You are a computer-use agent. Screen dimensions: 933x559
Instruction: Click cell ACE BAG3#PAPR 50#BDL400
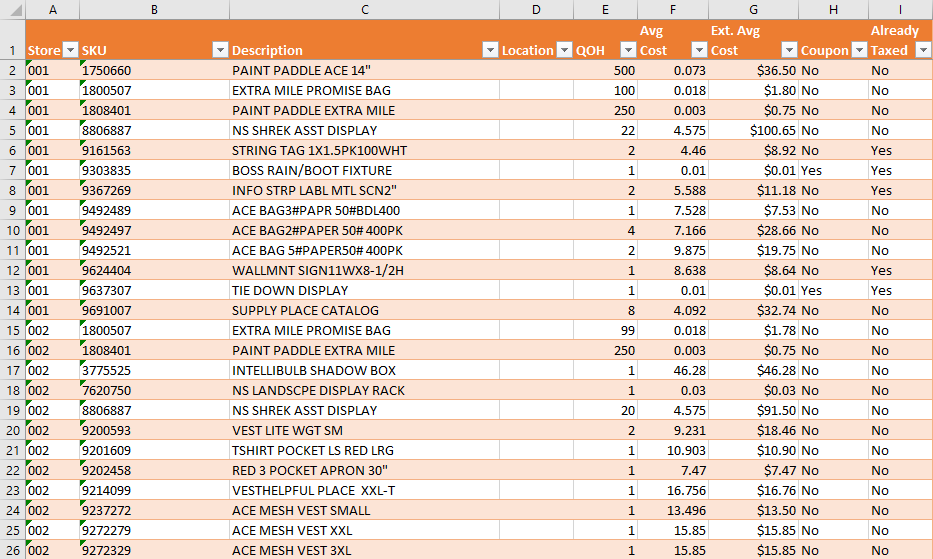click(x=364, y=210)
